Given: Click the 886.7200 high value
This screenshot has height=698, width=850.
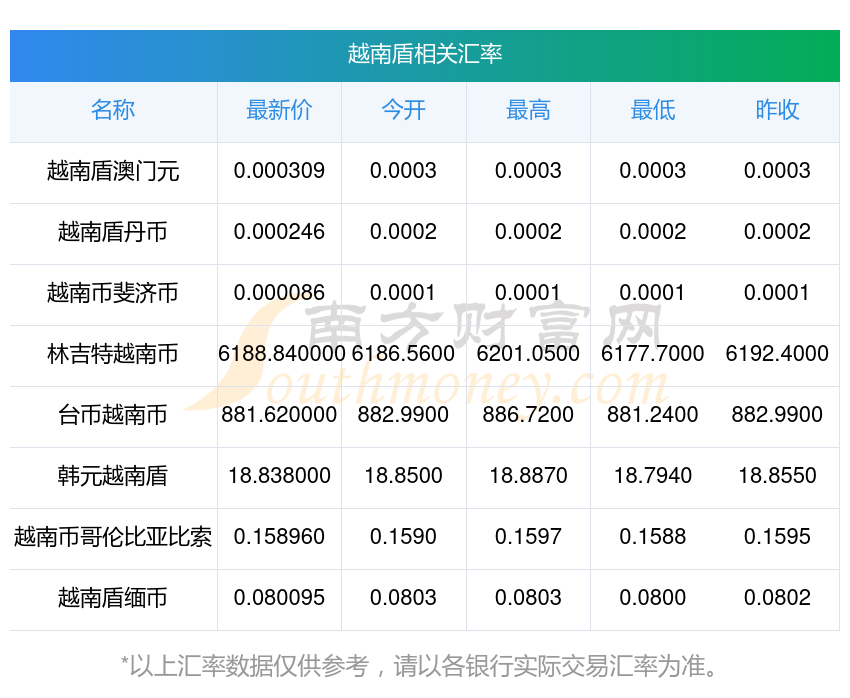Looking at the screenshot, I should (x=528, y=415).
